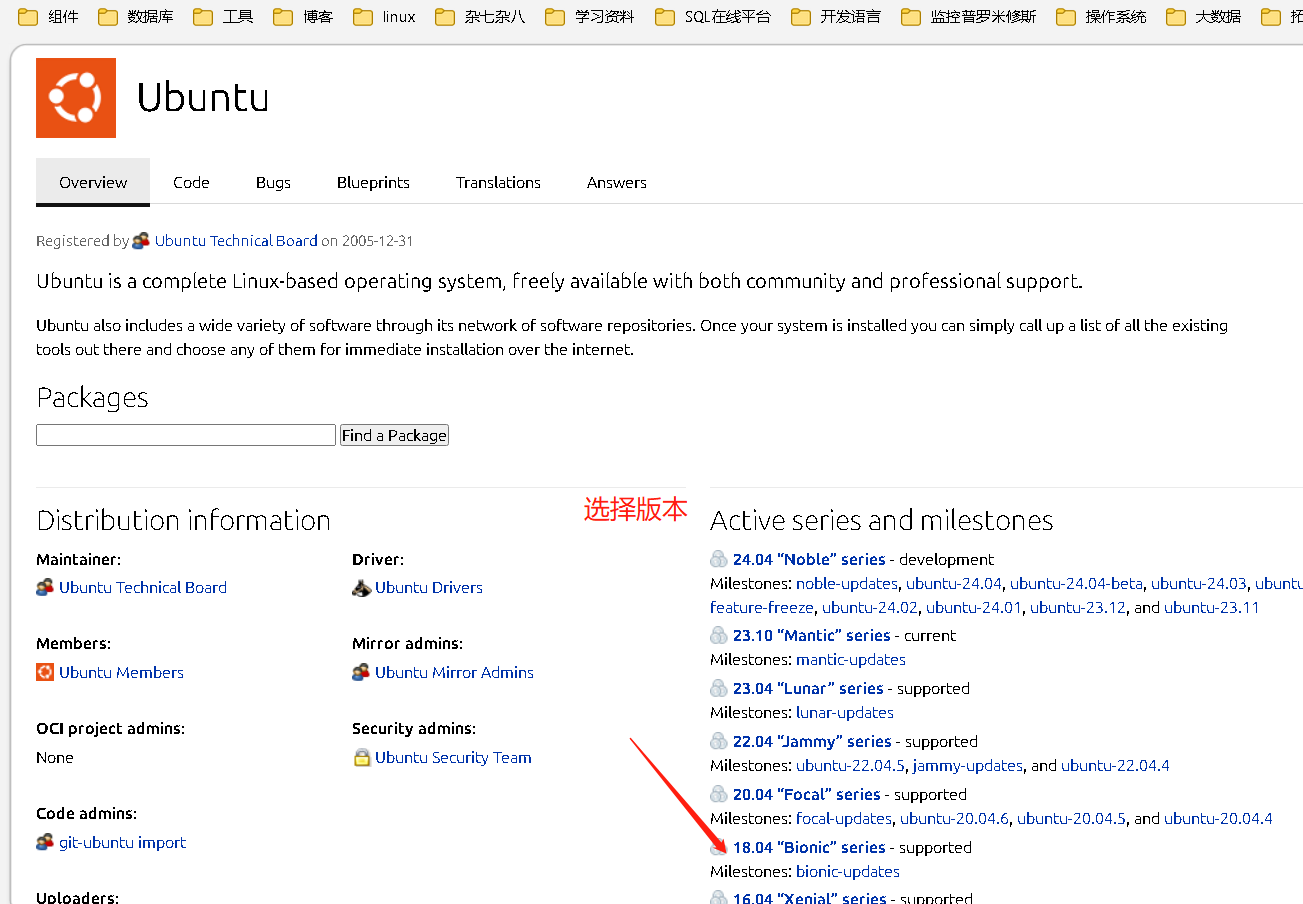This screenshot has width=1303, height=904.
Task: Open the 监控普罗米修斯 bookmark folder
Action: point(969,17)
